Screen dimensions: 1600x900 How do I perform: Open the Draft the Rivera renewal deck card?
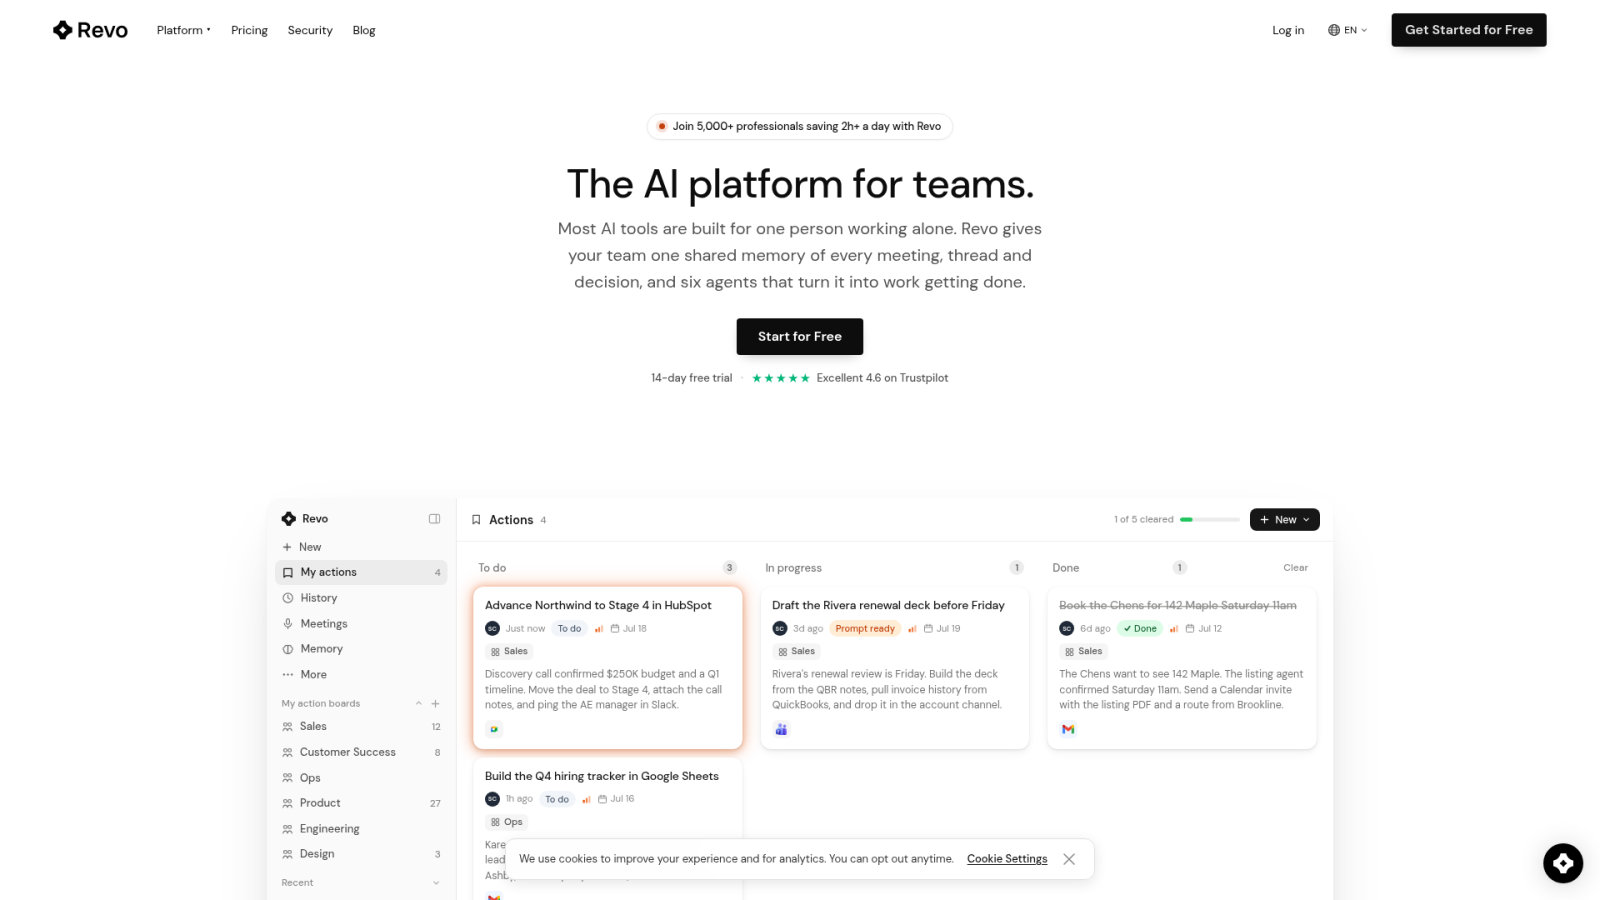click(895, 668)
